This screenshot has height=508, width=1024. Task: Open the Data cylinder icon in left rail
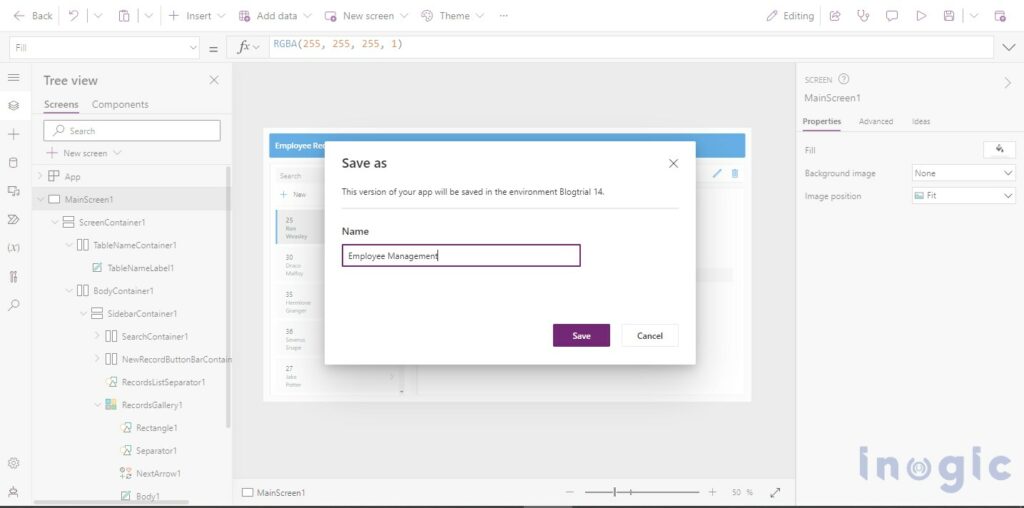[13, 163]
